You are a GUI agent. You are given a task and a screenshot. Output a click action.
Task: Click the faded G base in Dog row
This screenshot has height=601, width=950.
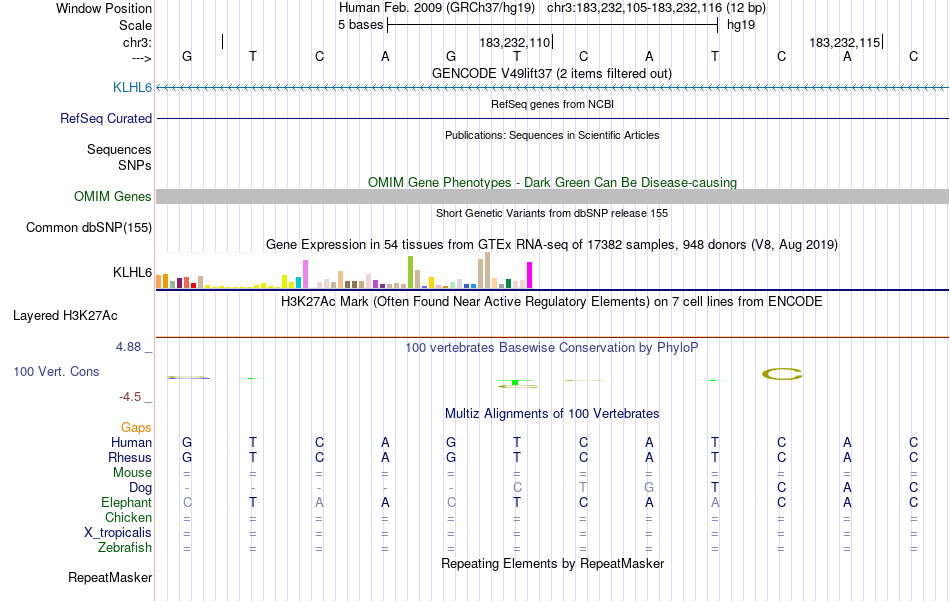click(649, 488)
